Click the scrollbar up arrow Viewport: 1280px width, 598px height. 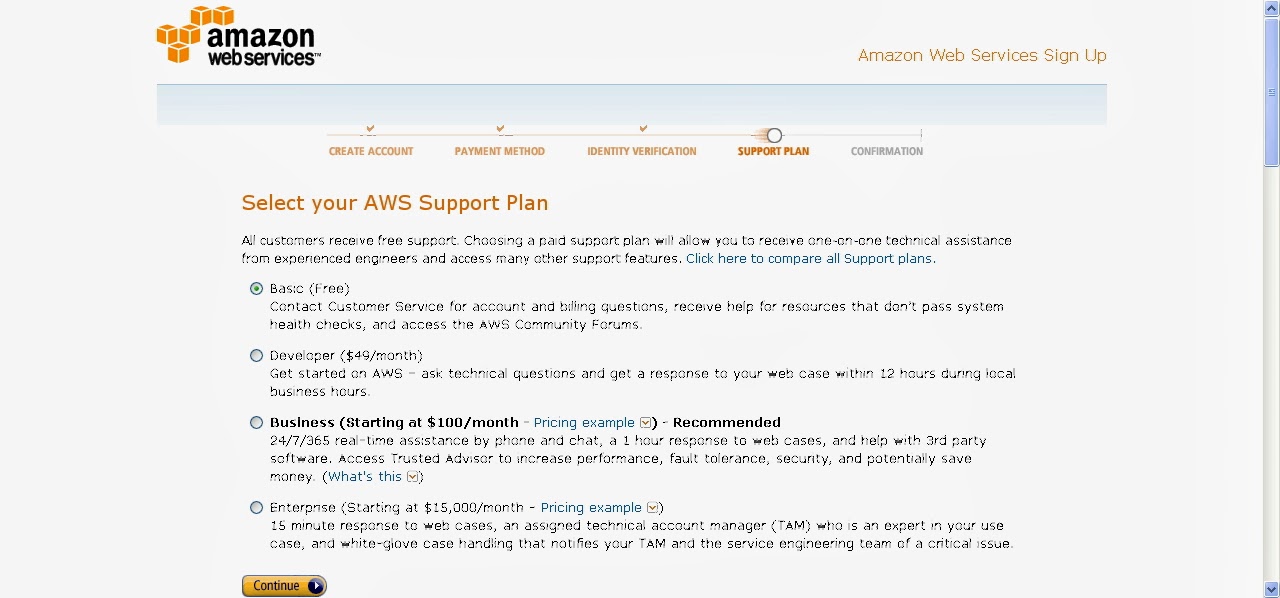(x=1271, y=8)
